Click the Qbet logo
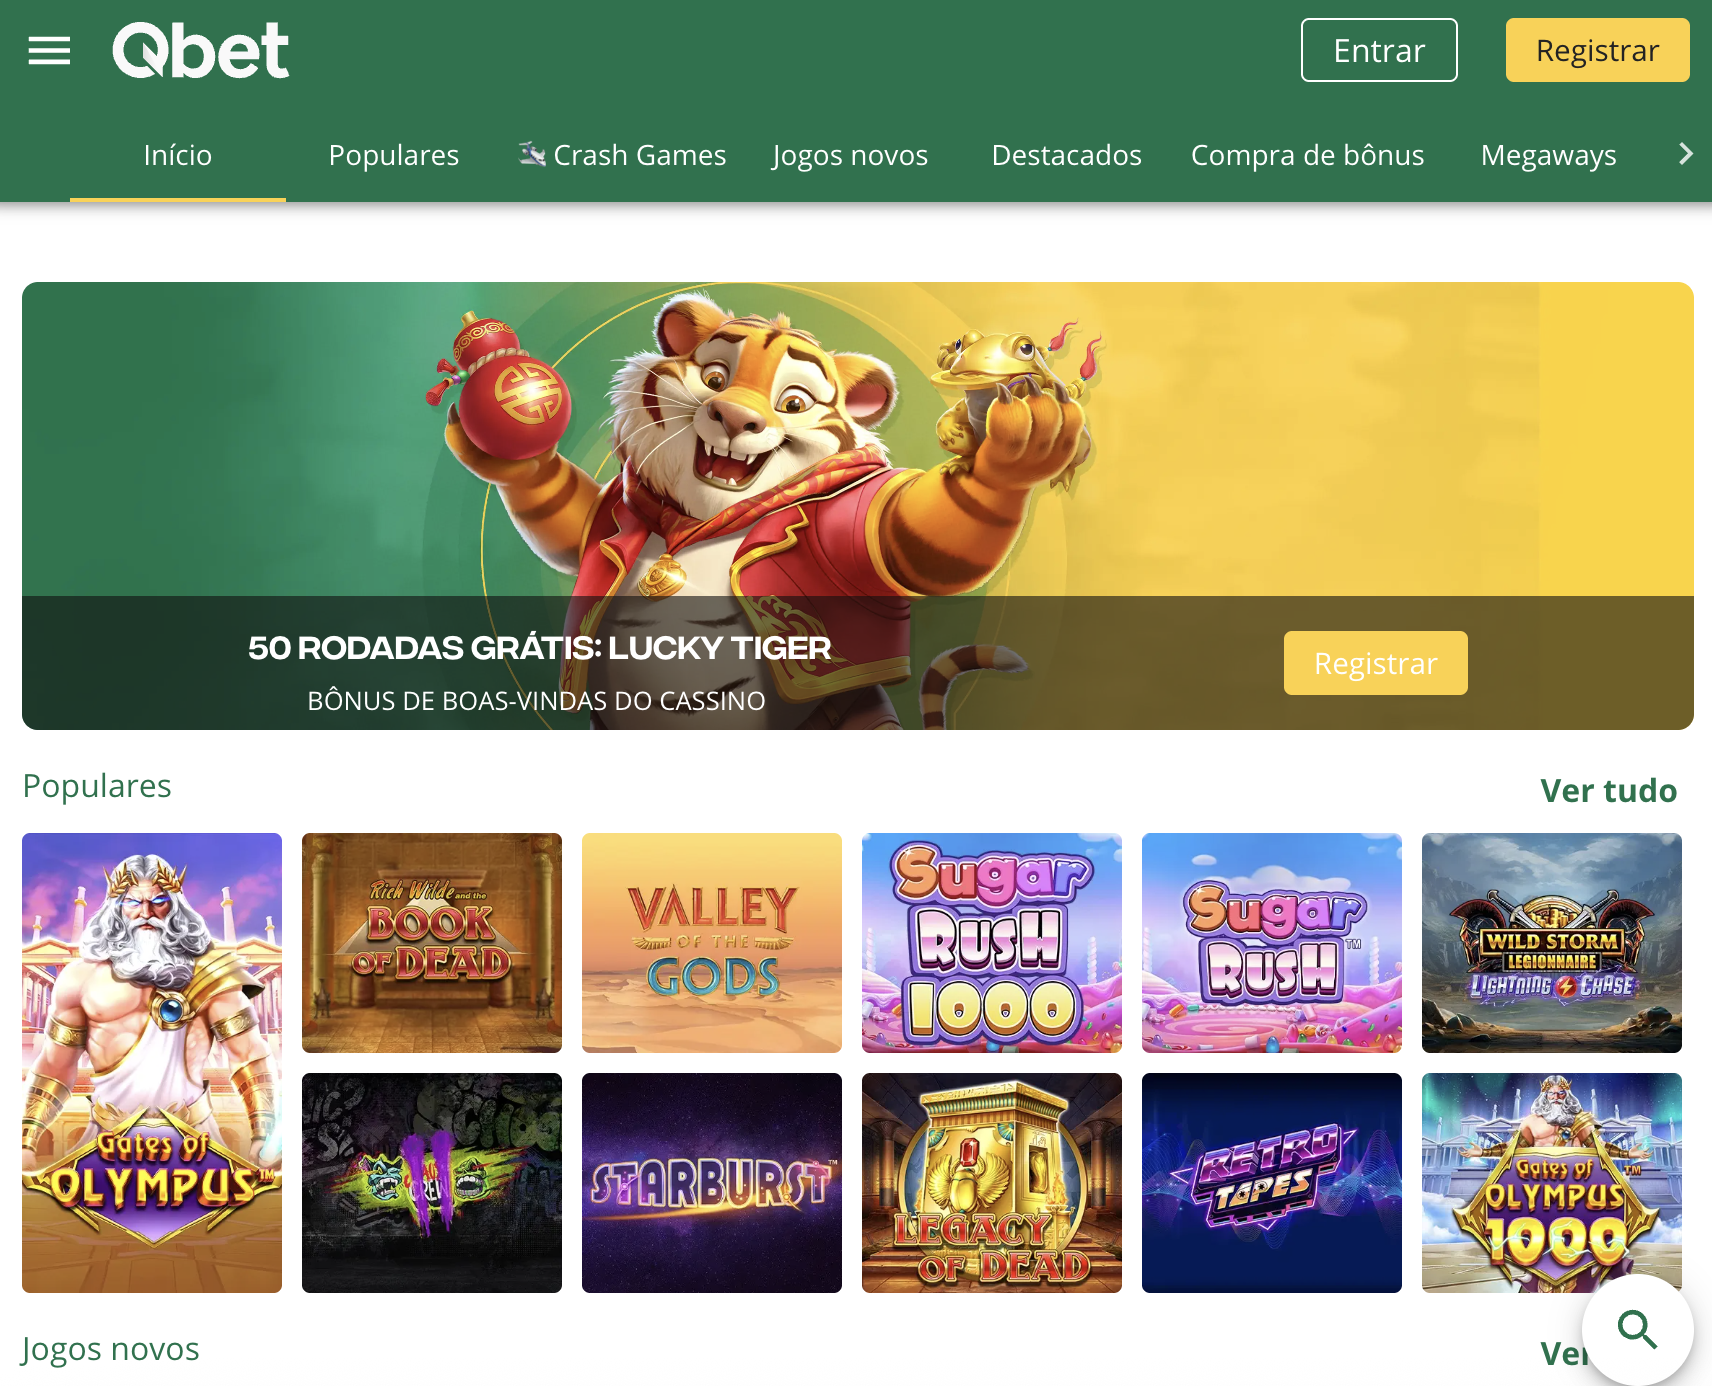The width and height of the screenshot is (1712, 1386). [x=201, y=50]
